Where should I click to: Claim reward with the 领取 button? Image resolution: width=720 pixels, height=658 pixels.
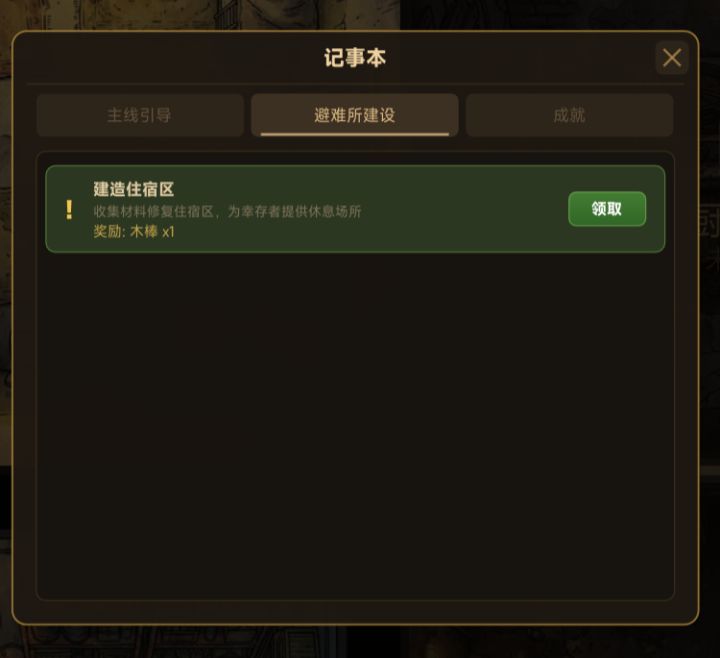[x=607, y=209]
